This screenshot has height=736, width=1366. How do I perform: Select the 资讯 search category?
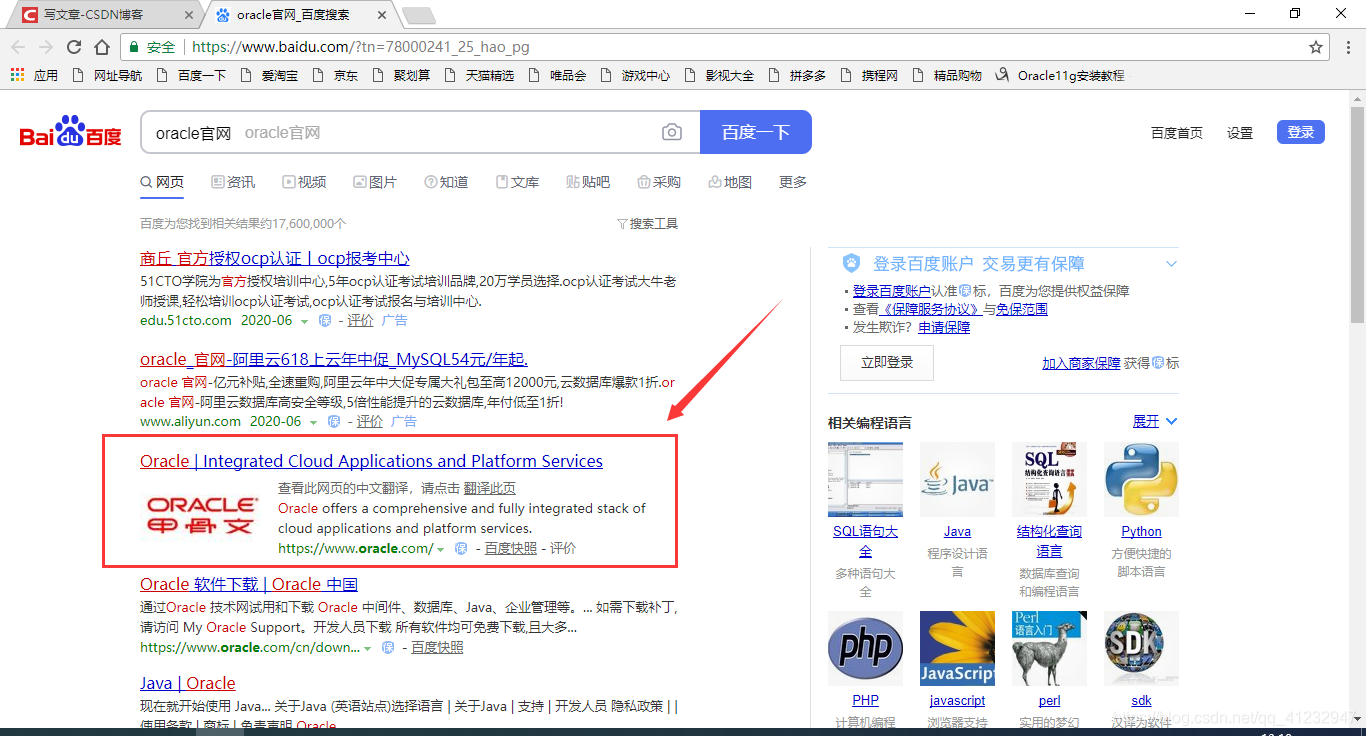click(233, 182)
